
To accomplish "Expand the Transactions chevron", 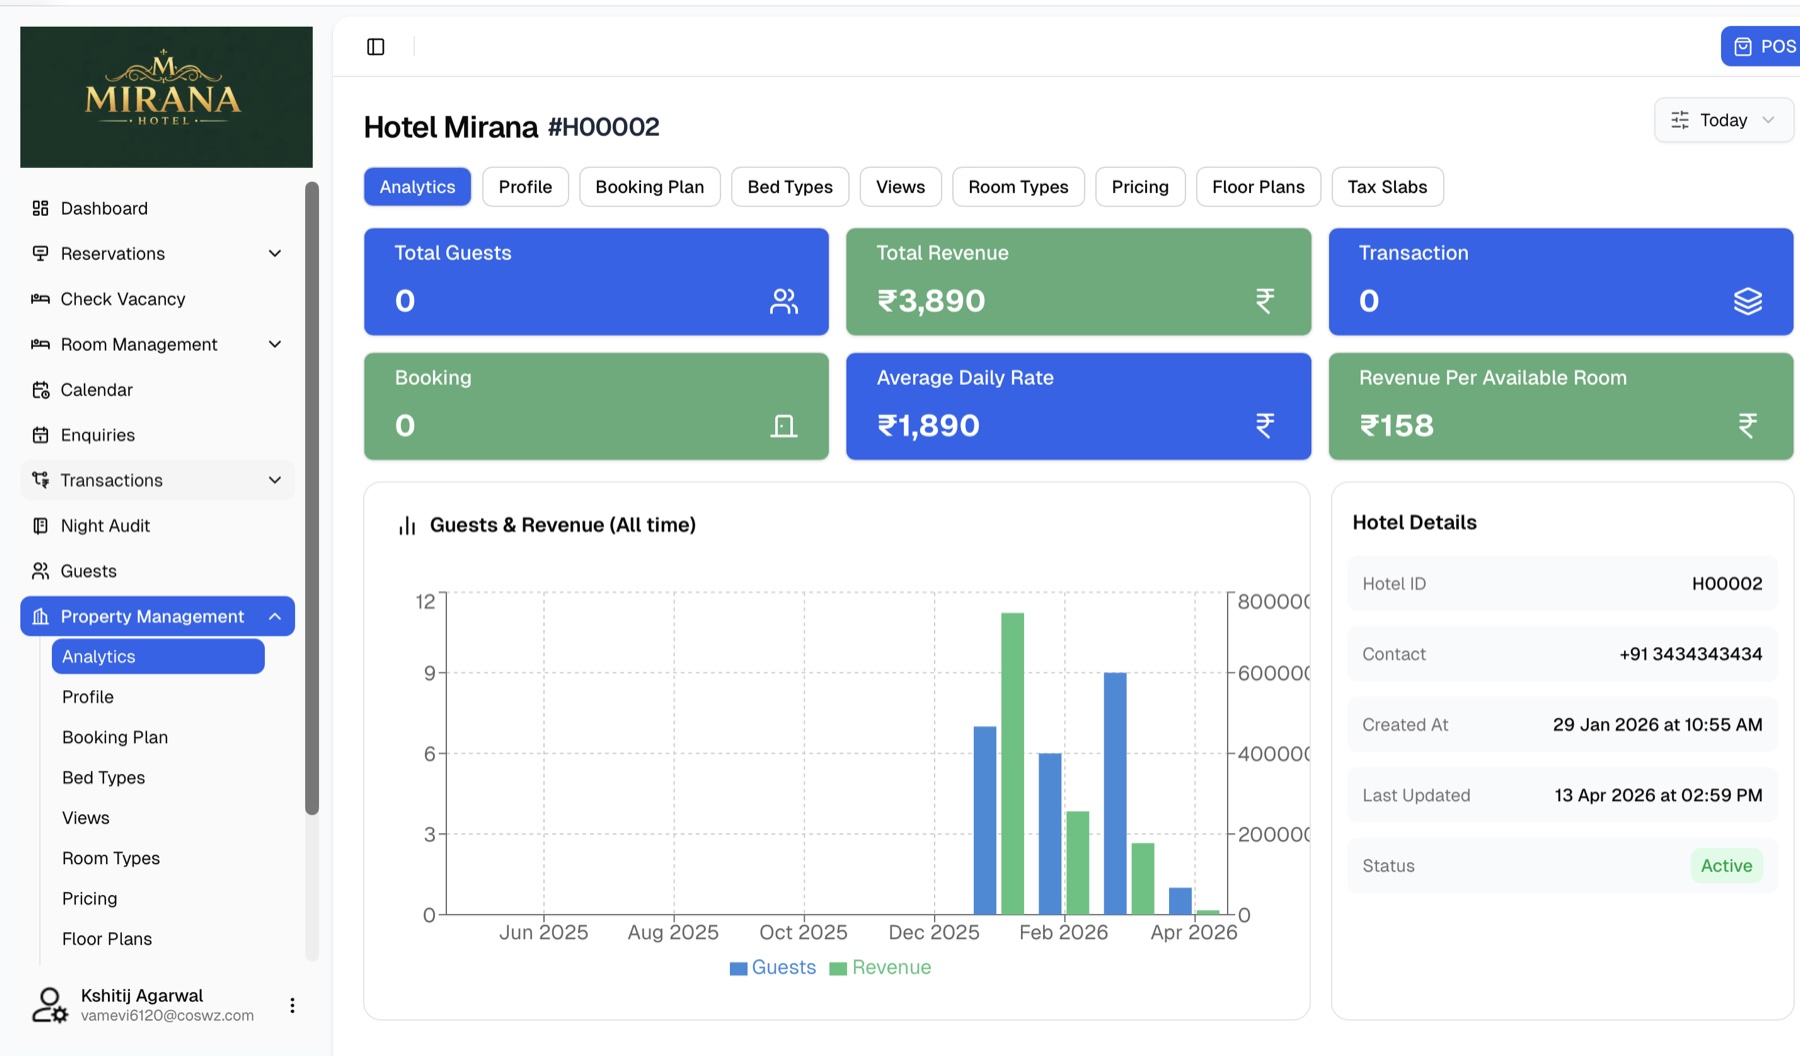I will click(x=275, y=480).
